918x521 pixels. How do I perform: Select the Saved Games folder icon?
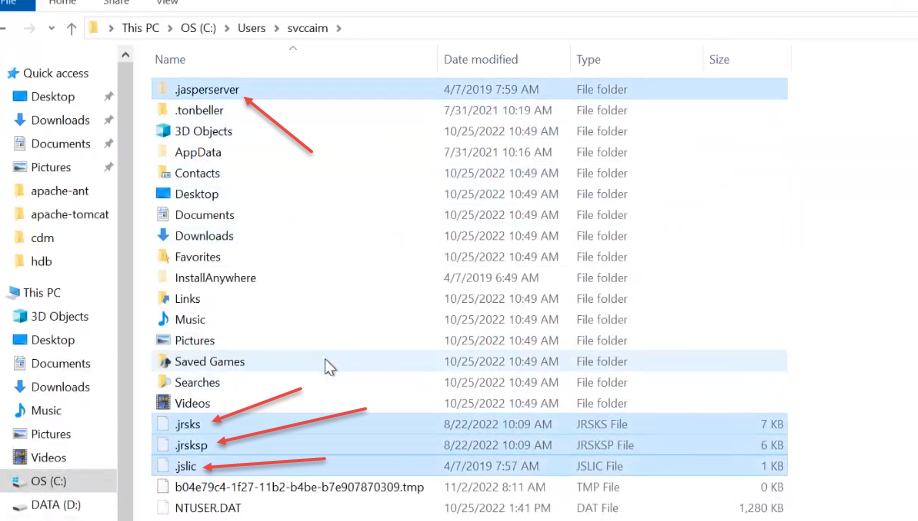(163, 362)
